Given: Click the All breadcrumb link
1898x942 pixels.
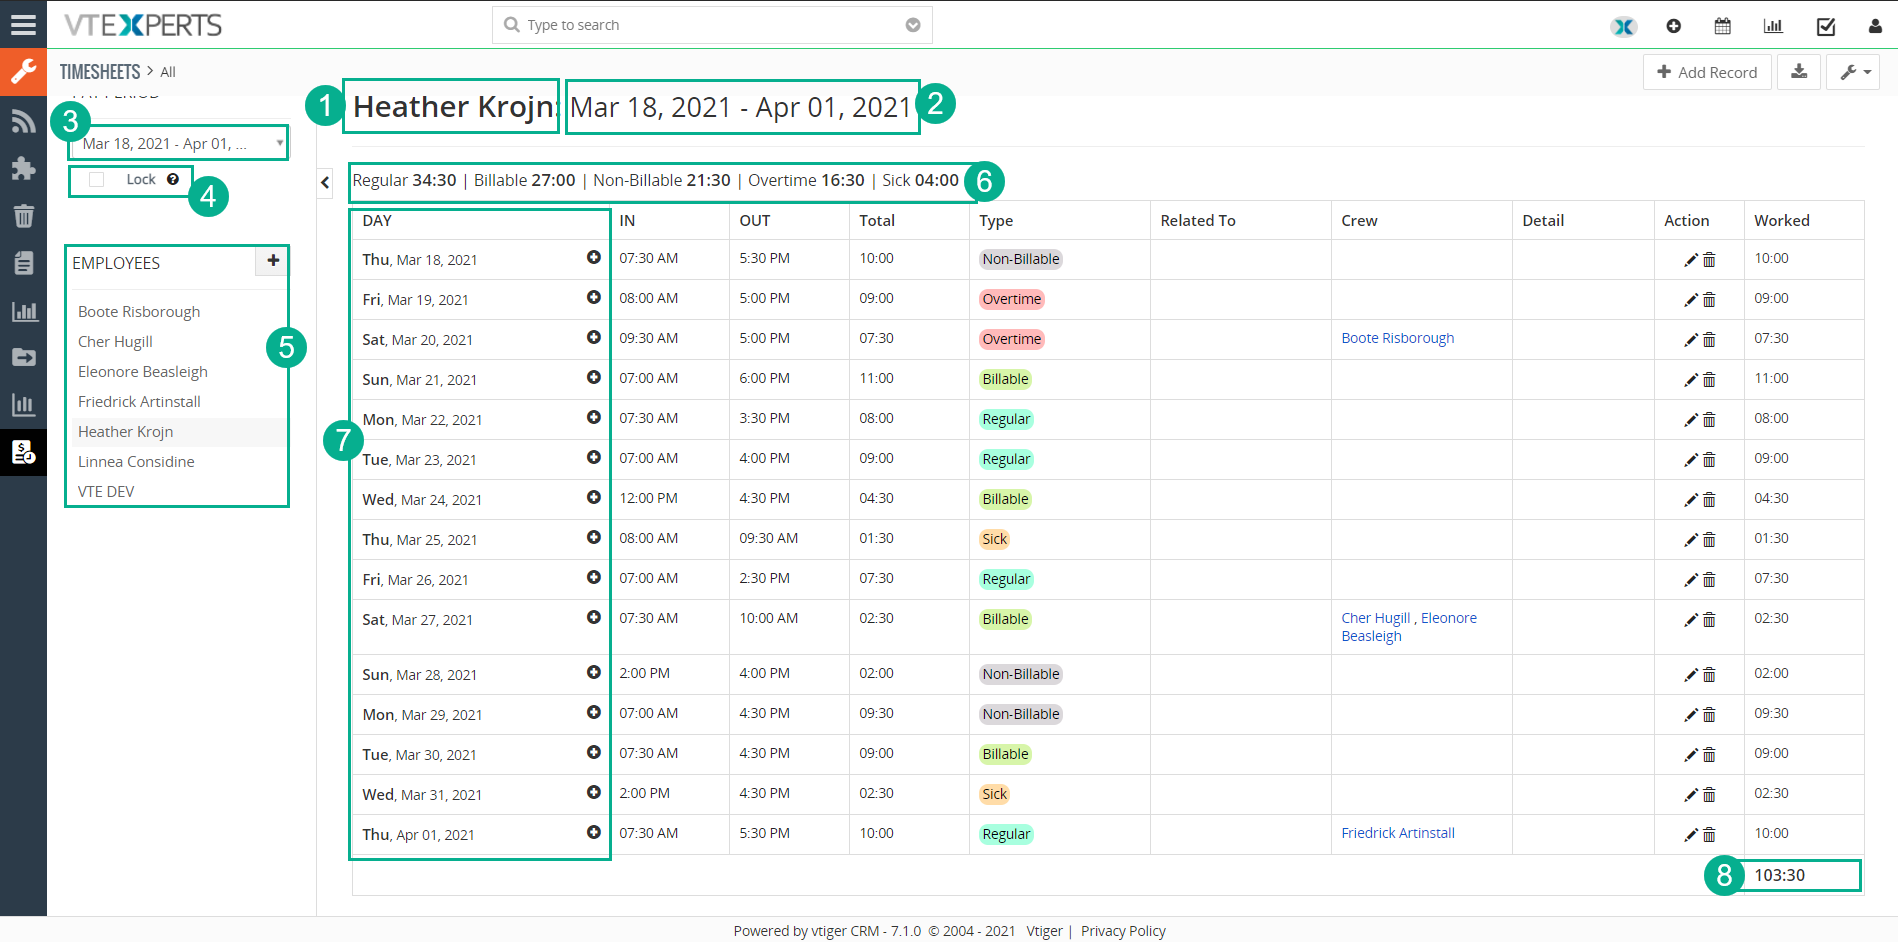Looking at the screenshot, I should 168,72.
